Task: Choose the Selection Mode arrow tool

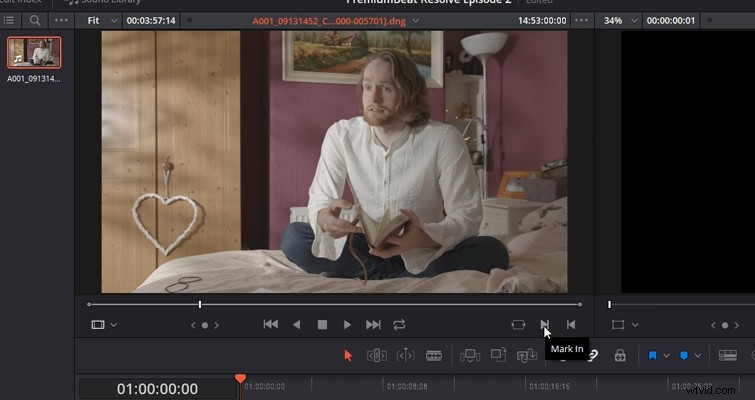Action: 348,356
